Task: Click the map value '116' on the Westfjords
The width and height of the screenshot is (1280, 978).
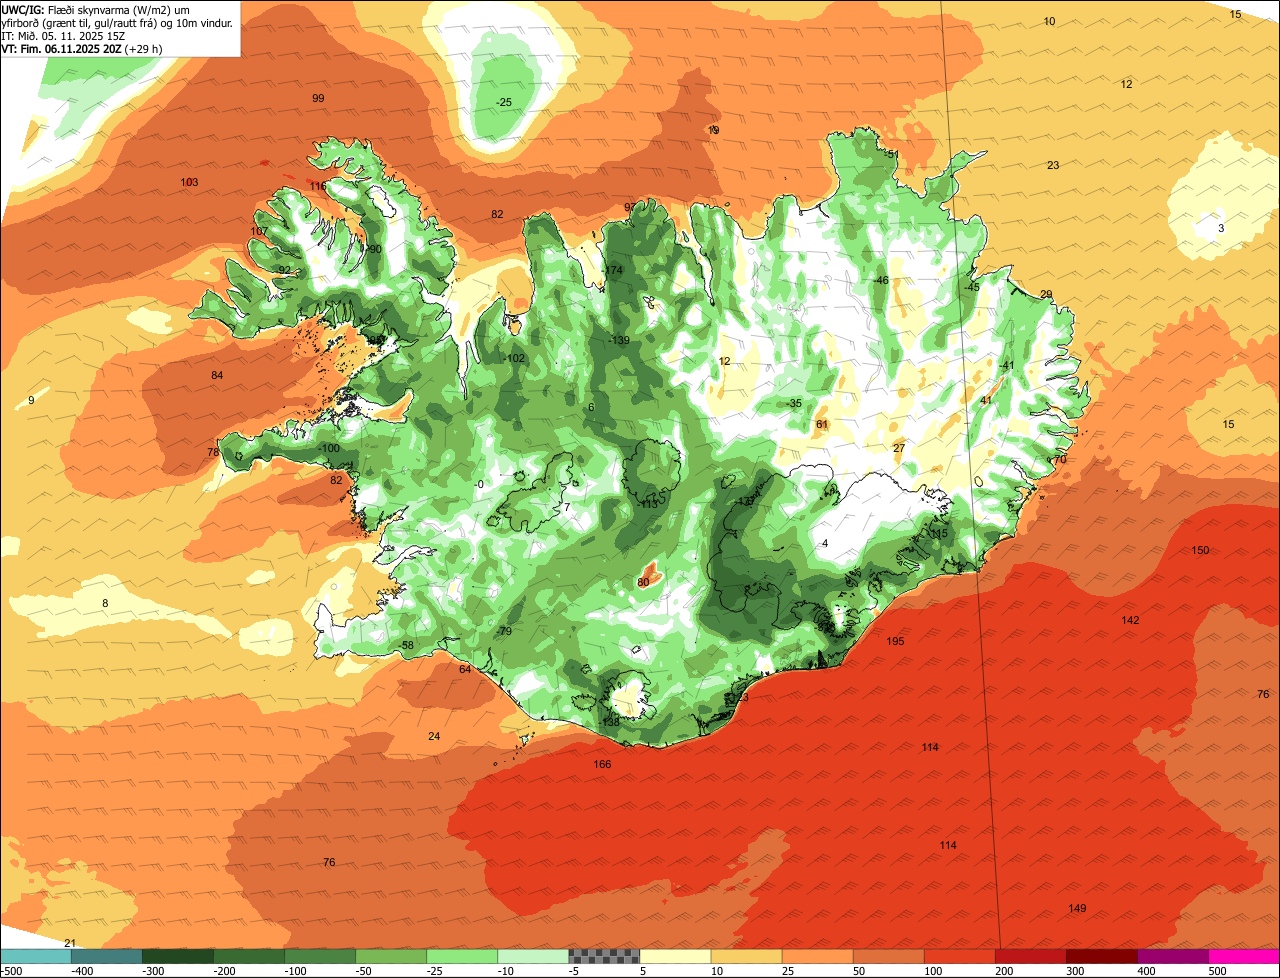Action: click(x=318, y=186)
